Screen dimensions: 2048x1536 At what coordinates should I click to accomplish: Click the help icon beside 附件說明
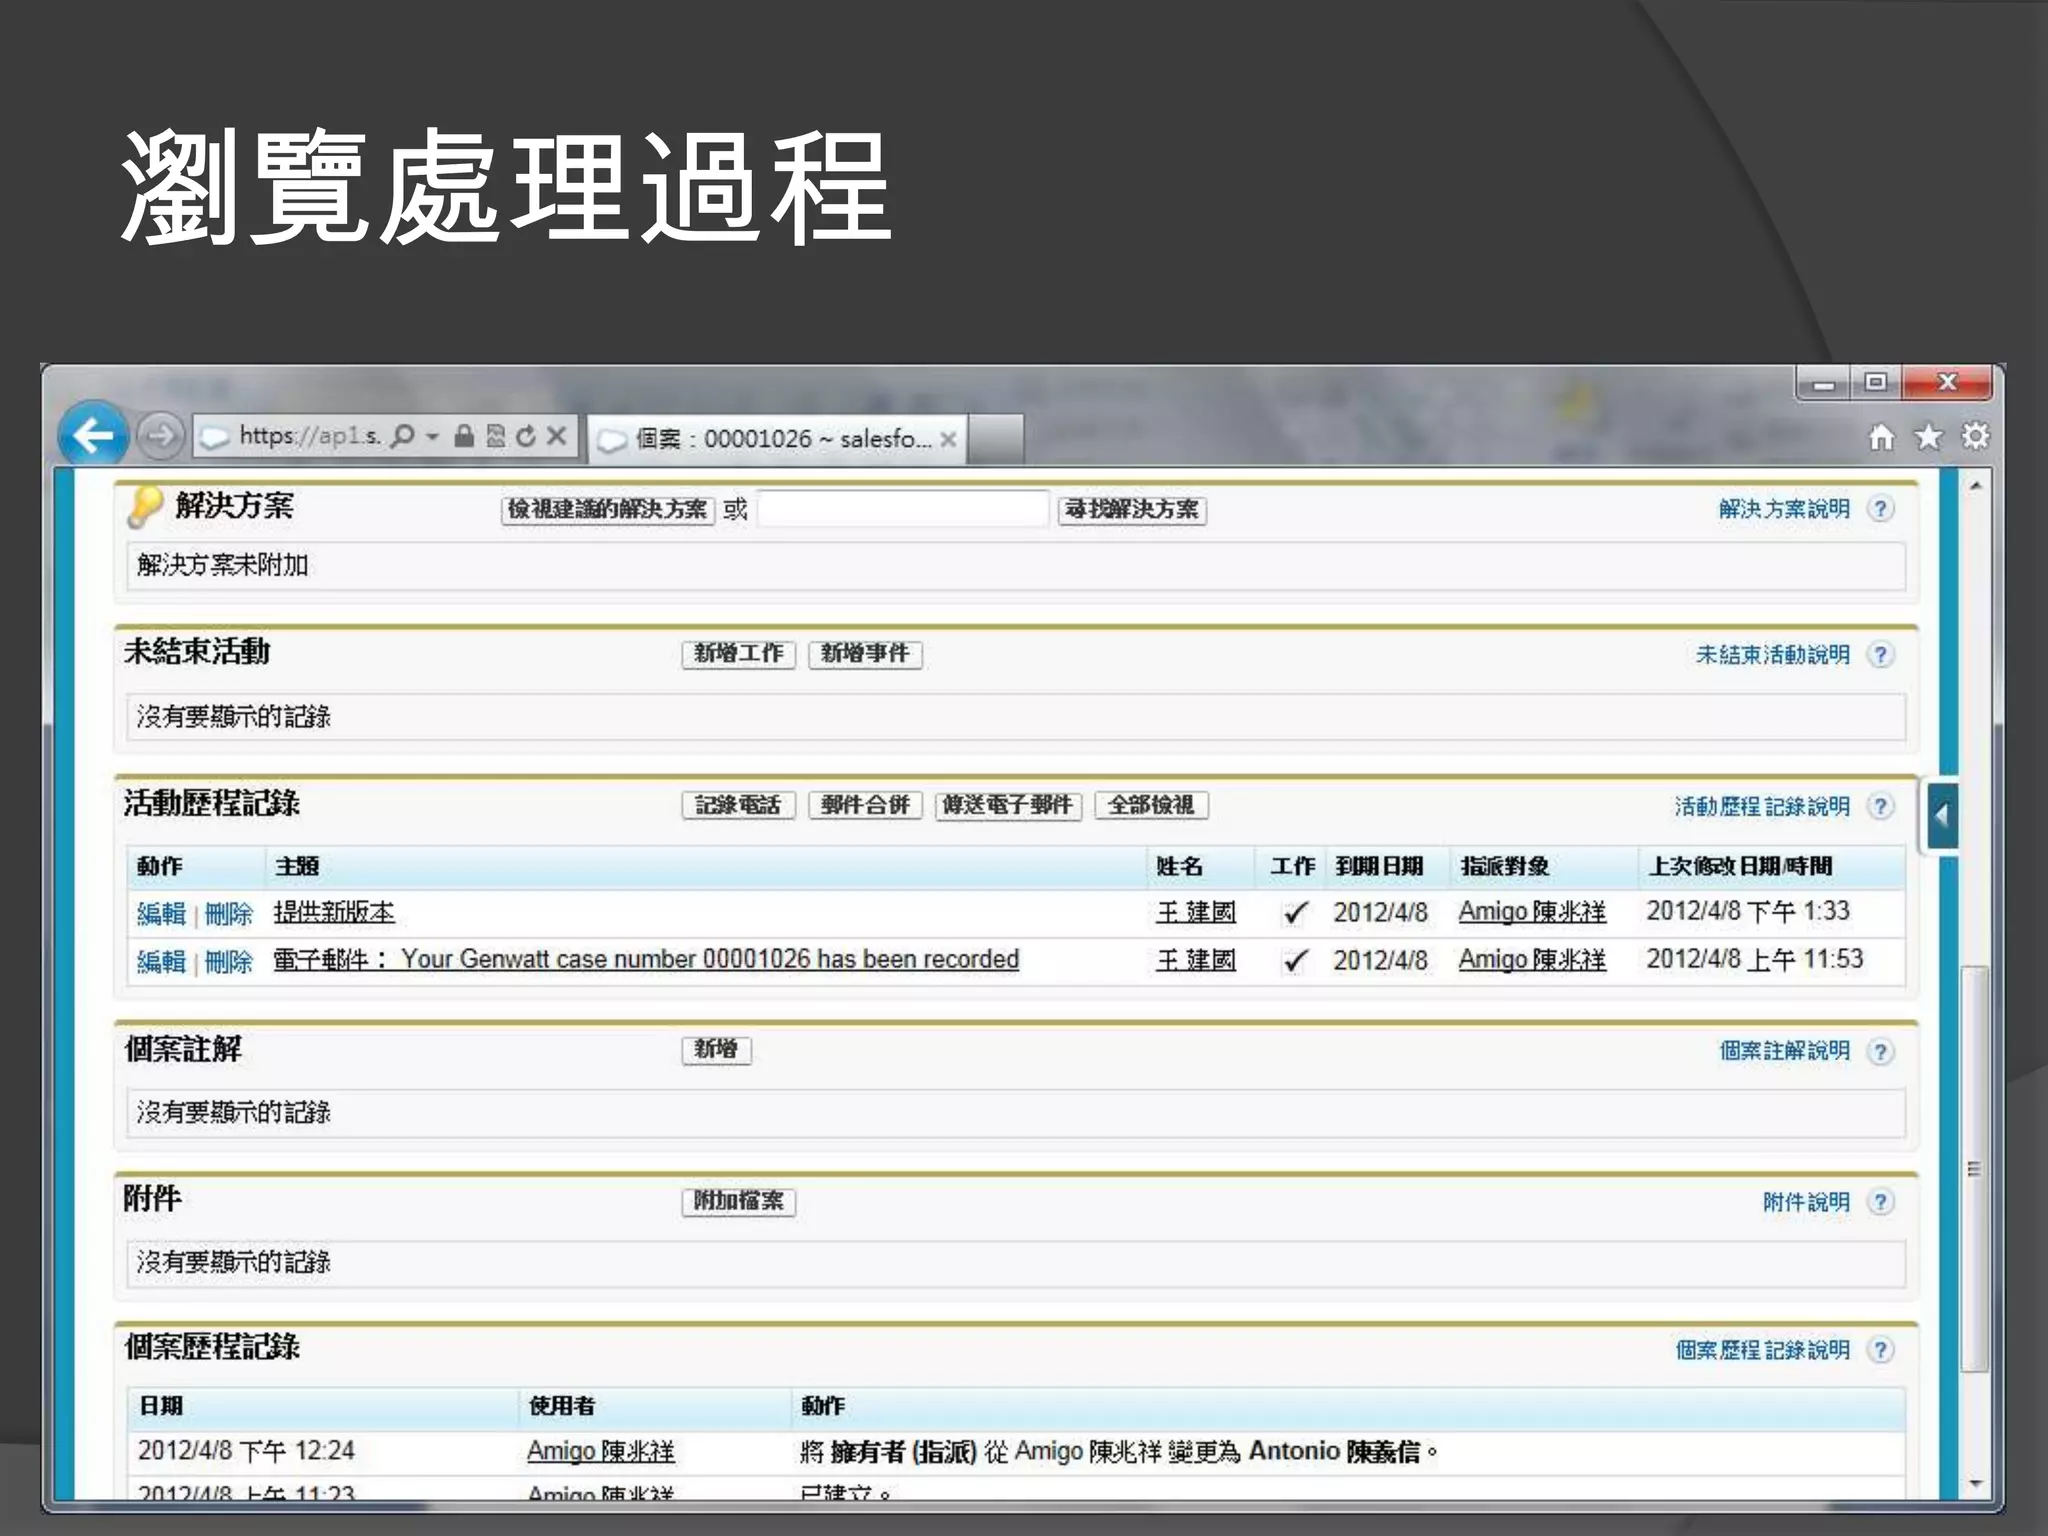(x=1880, y=1202)
